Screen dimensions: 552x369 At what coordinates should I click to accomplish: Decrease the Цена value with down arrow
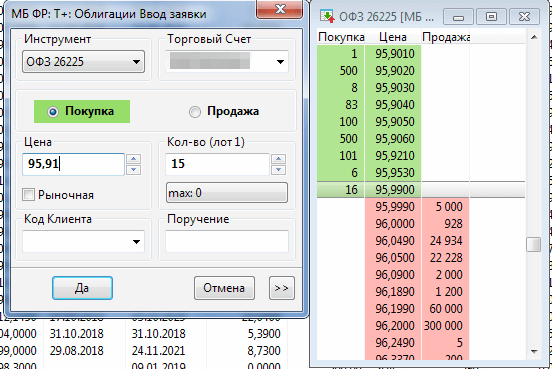133,170
